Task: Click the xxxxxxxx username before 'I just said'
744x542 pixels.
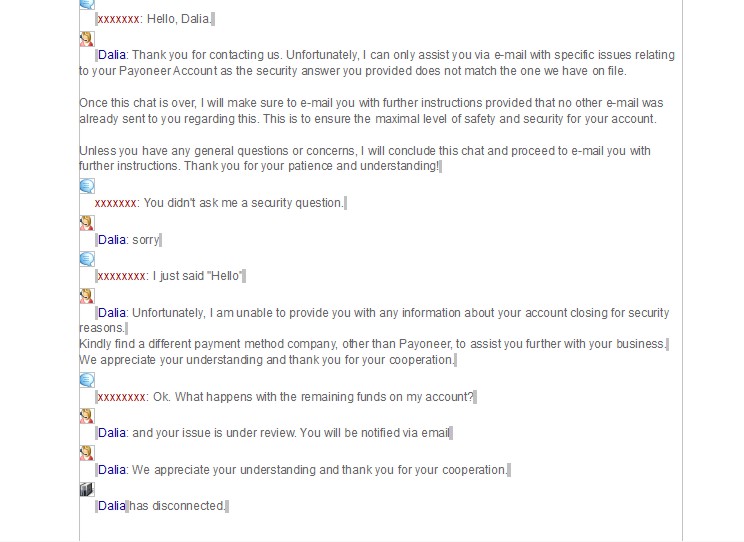Action: pyautogui.click(x=121, y=276)
